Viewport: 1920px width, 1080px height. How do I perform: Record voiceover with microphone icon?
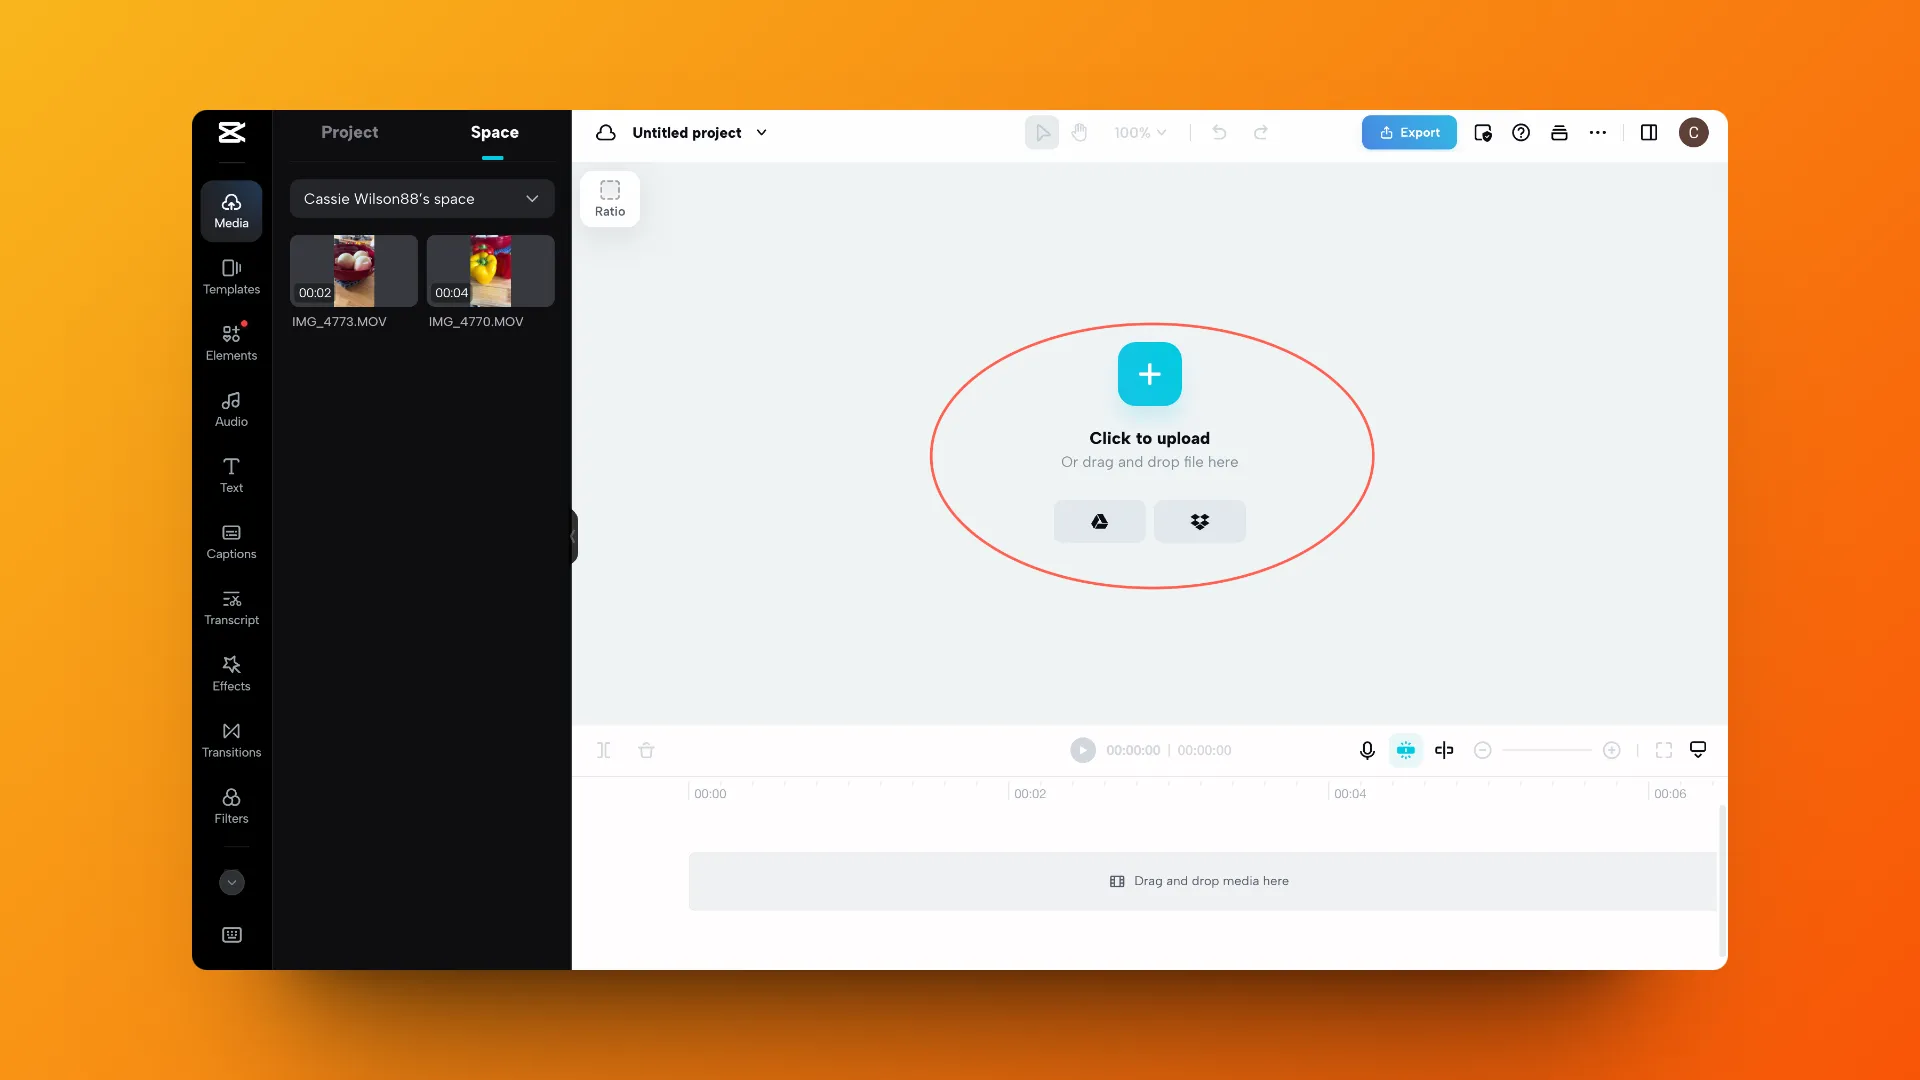tap(1367, 750)
